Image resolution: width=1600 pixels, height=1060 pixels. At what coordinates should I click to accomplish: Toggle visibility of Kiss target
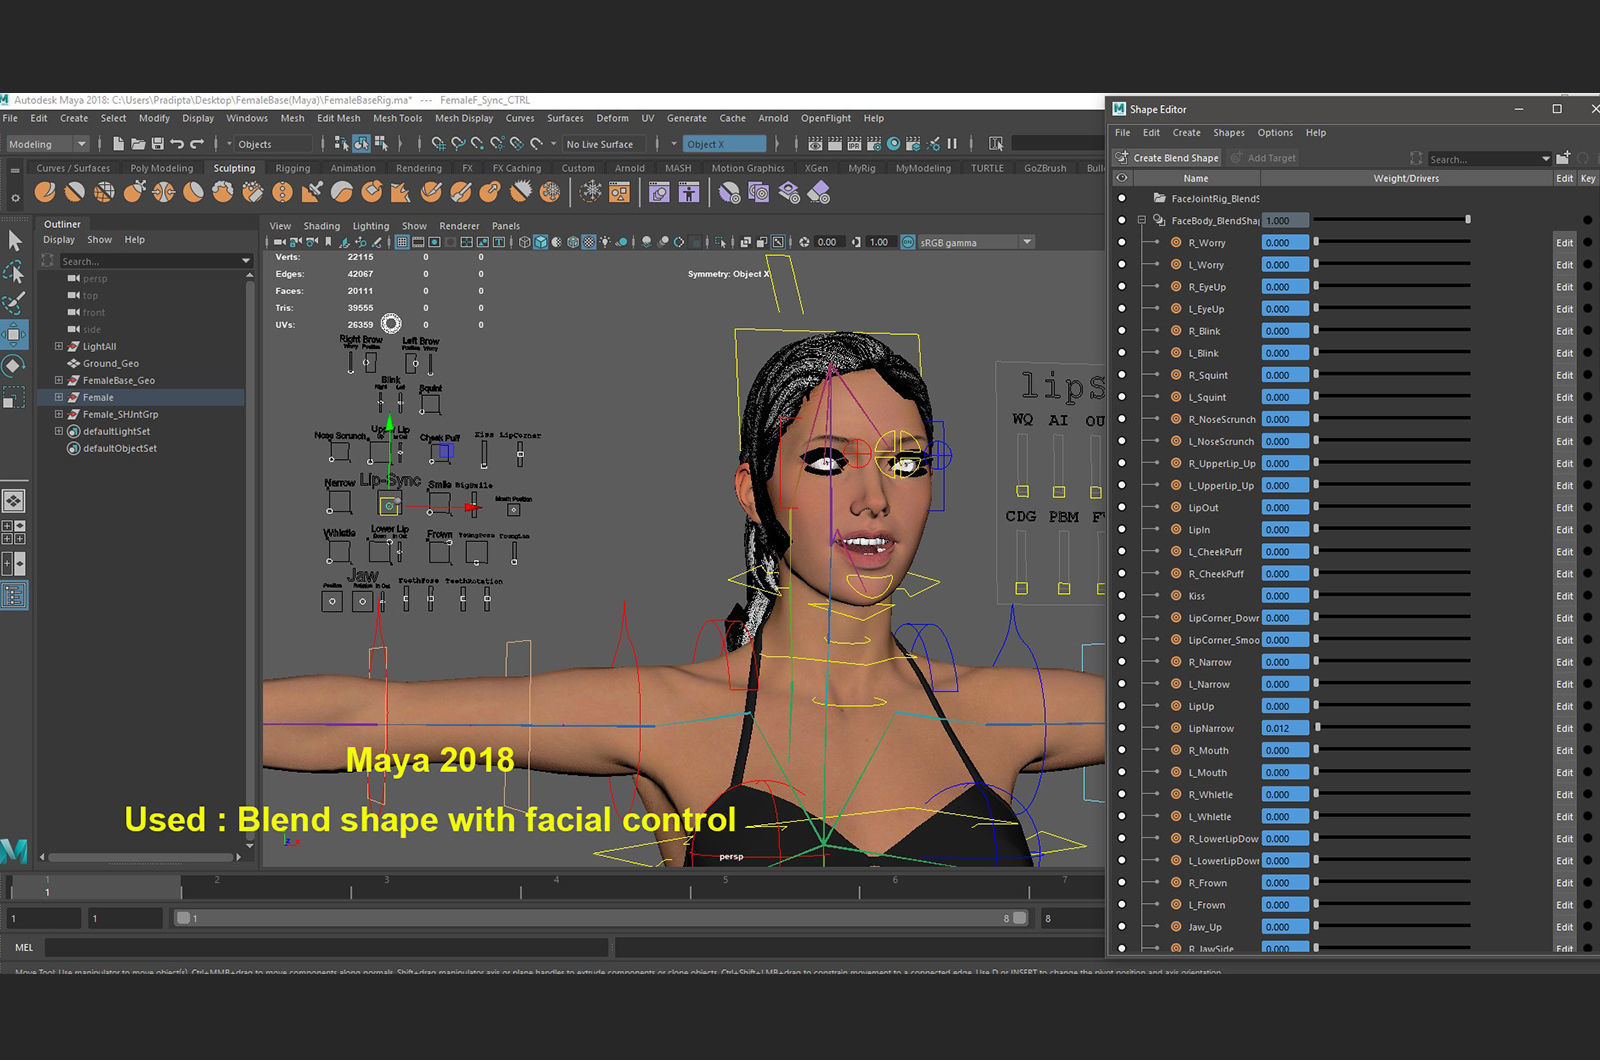point(1121,595)
